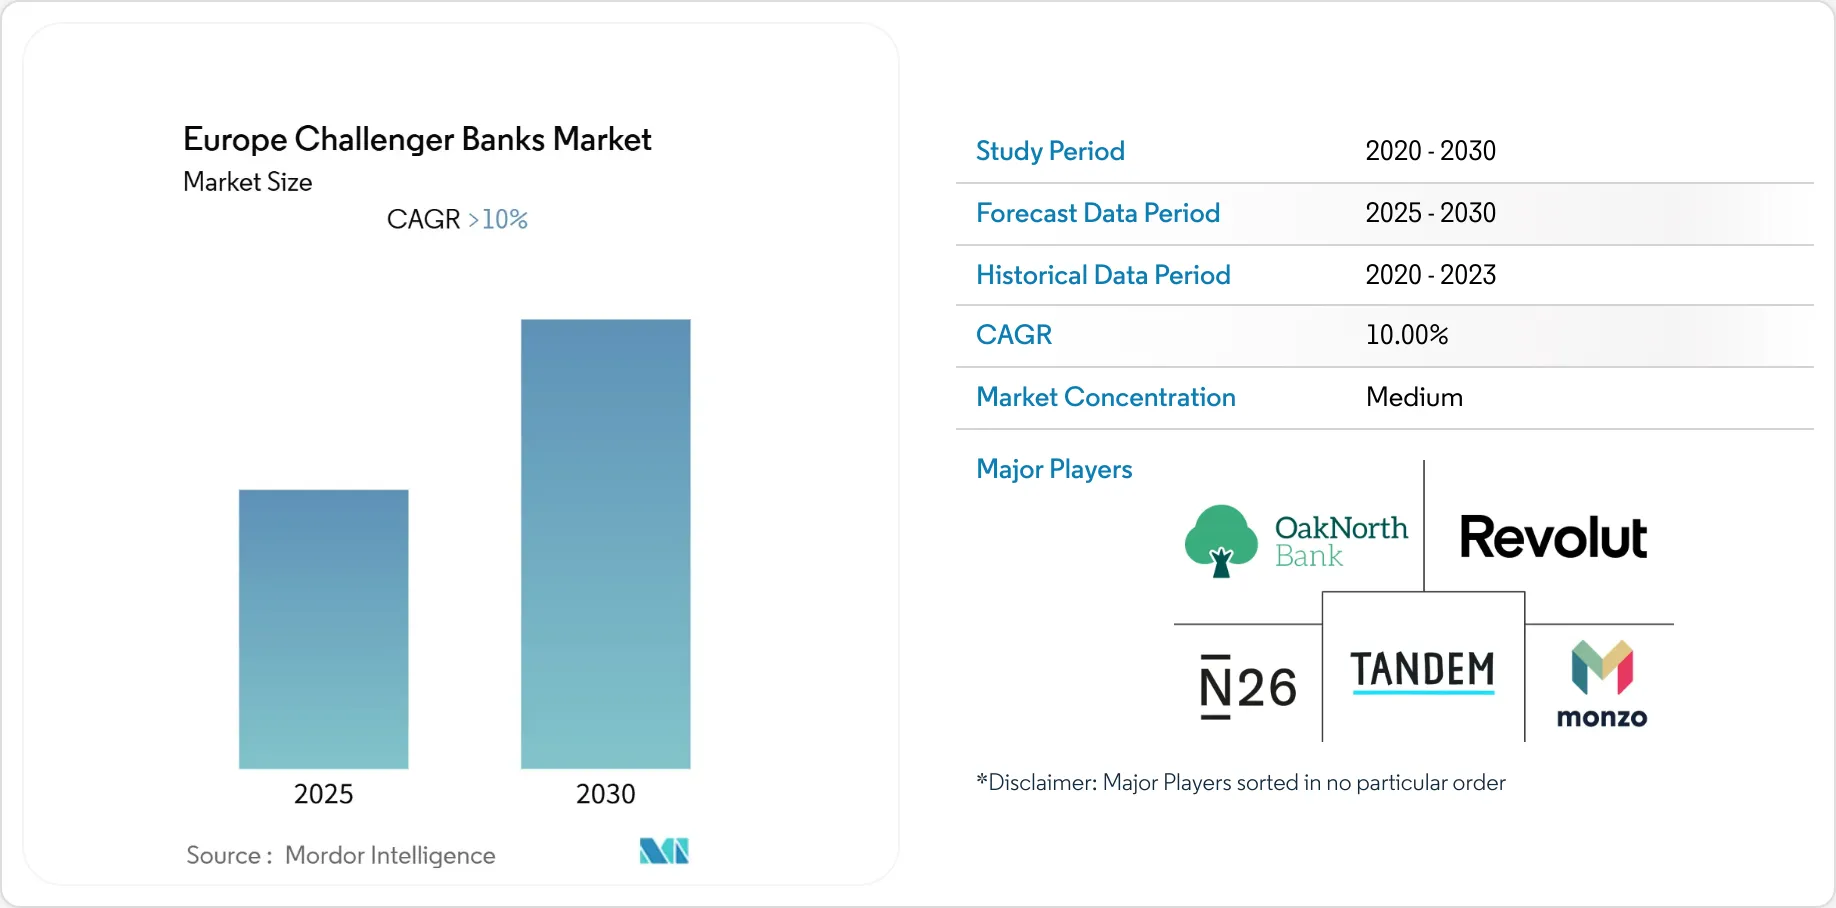Screen dimensions: 1836x908
Task: Select the Study Period row label
Action: click(x=1050, y=151)
